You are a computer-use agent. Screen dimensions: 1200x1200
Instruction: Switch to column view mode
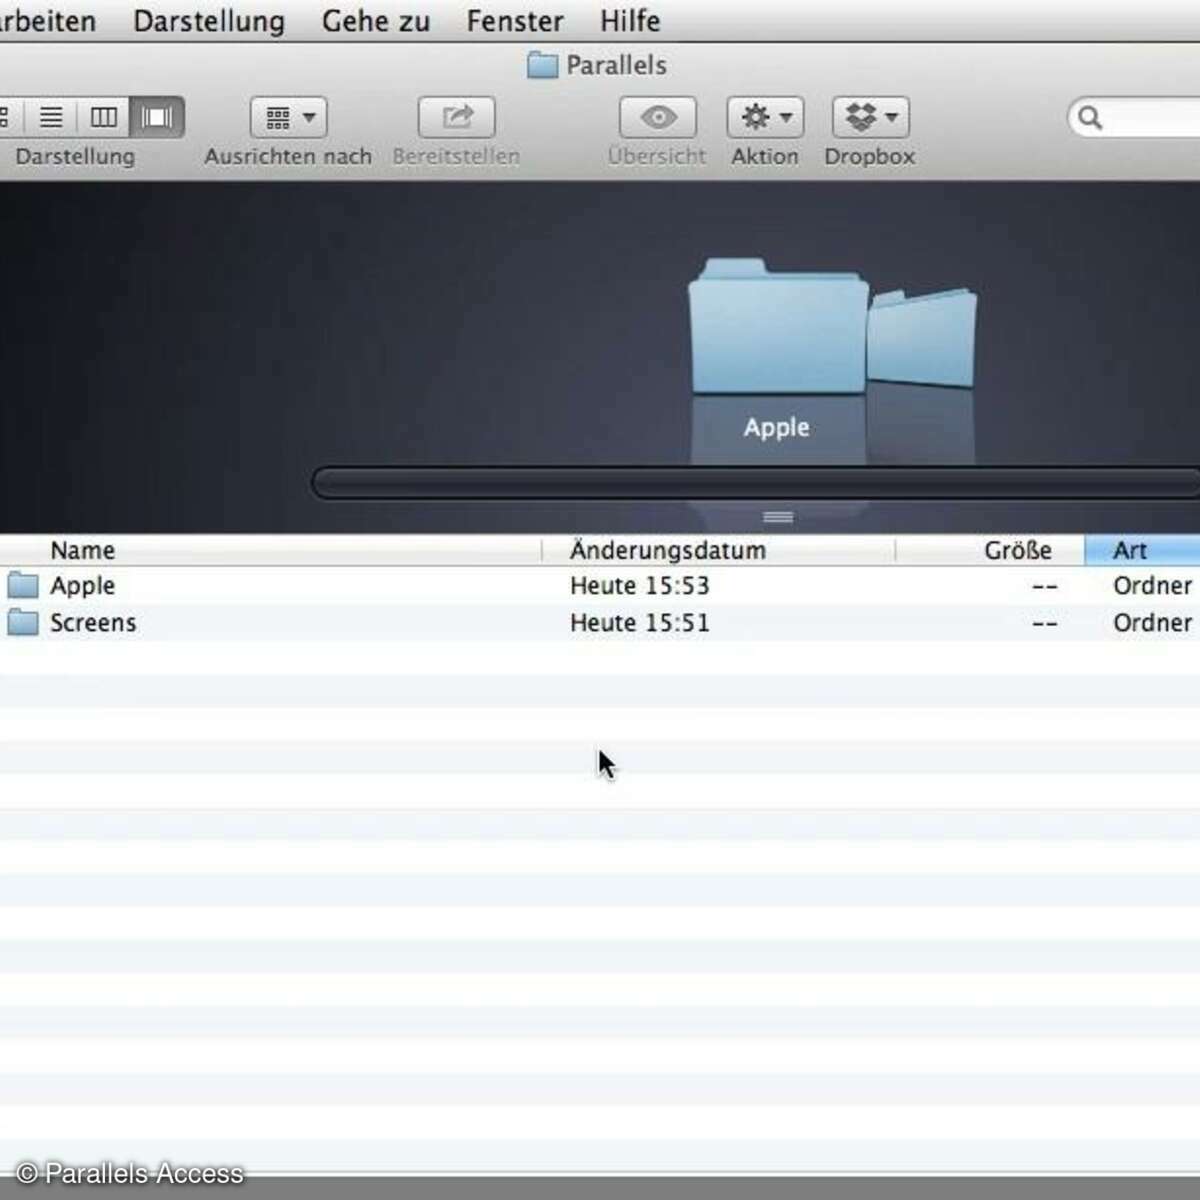(x=104, y=118)
